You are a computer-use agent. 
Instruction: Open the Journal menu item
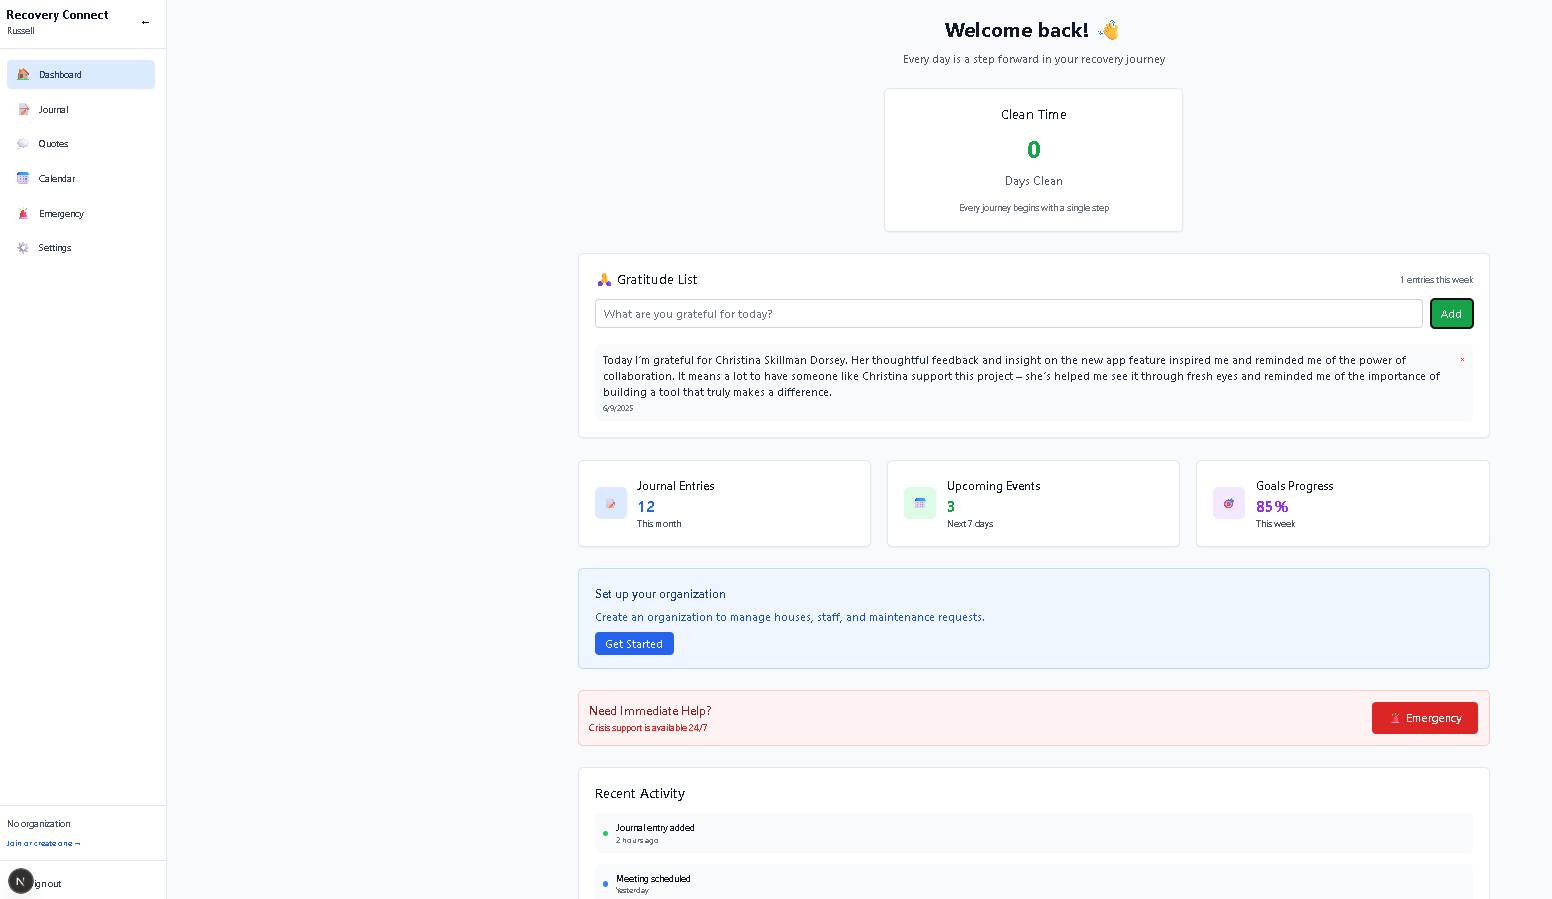(x=54, y=109)
